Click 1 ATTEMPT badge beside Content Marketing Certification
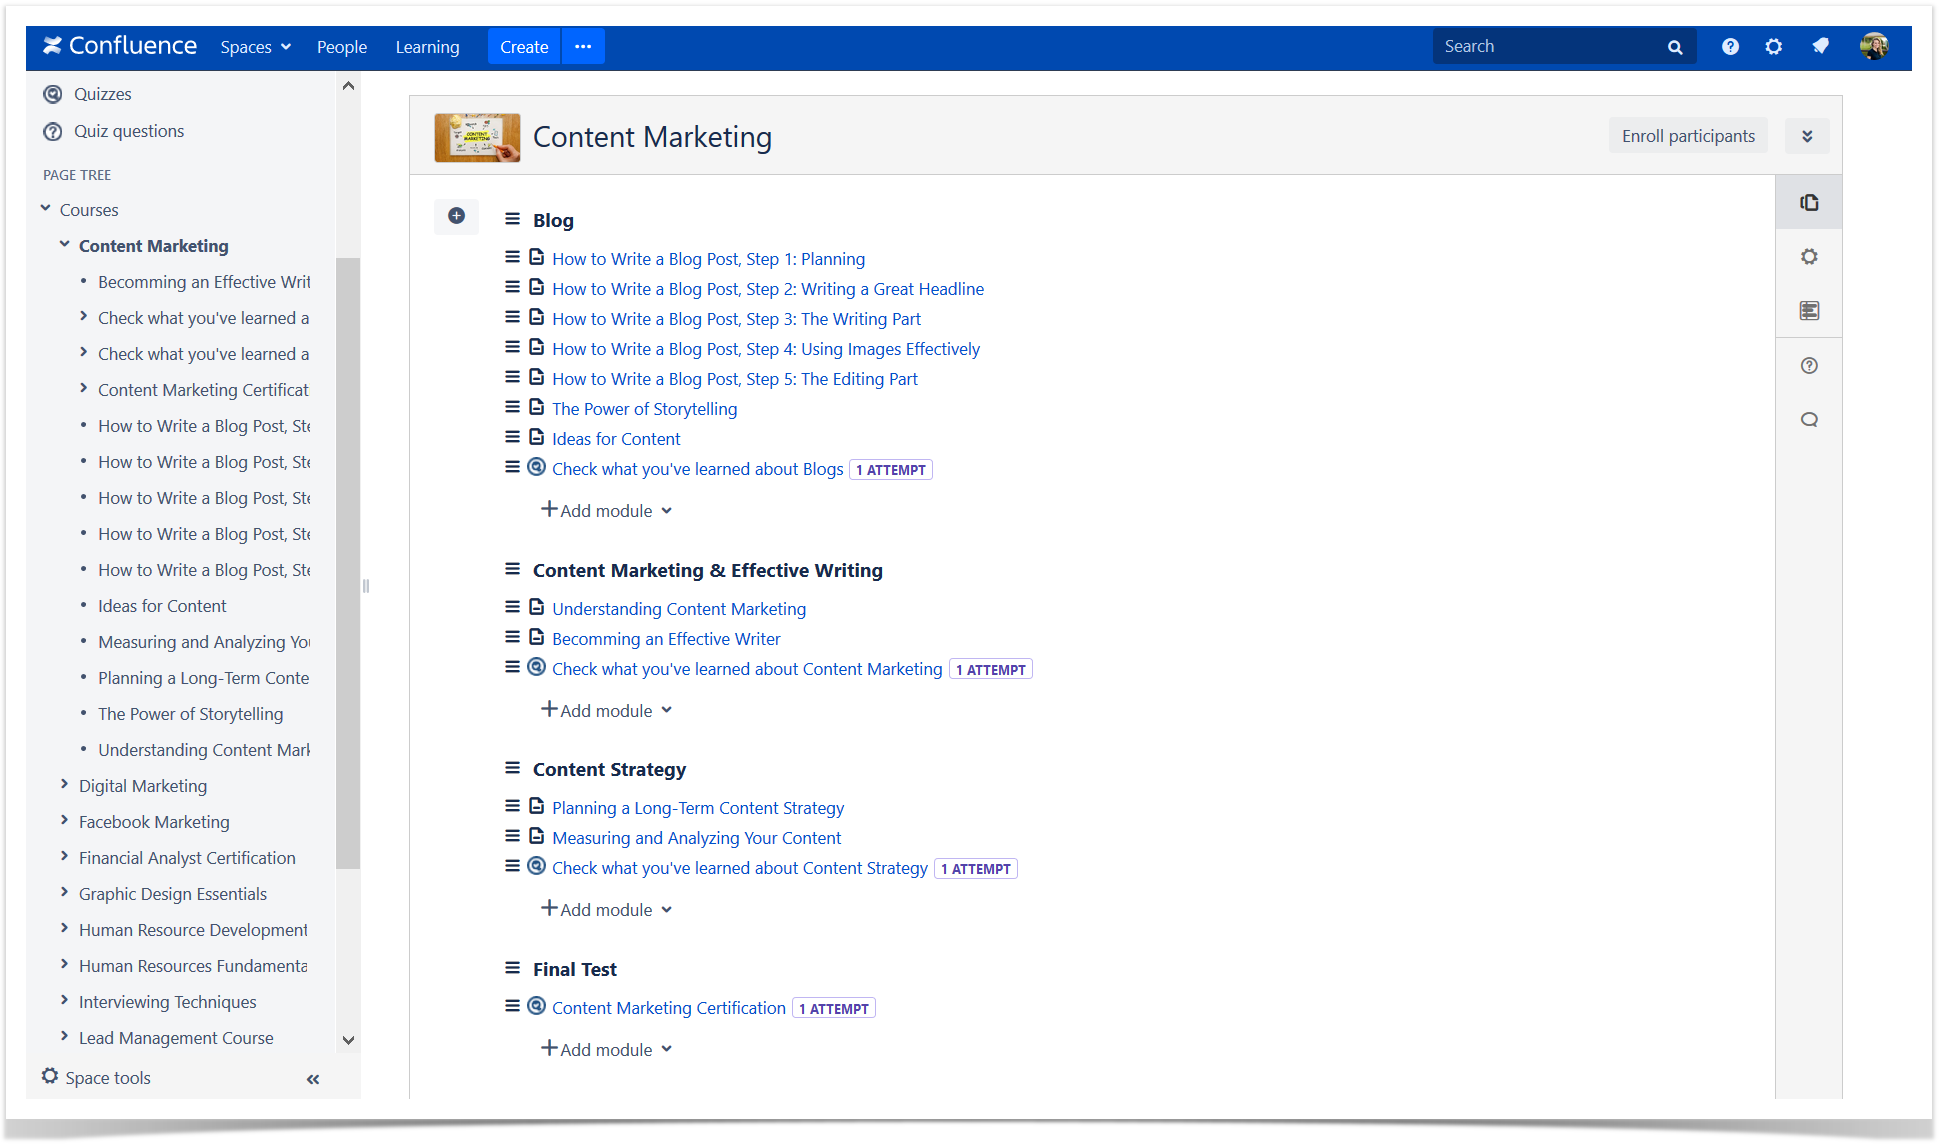Screen dimensions: 1946x1148 pyautogui.click(x=834, y=1009)
